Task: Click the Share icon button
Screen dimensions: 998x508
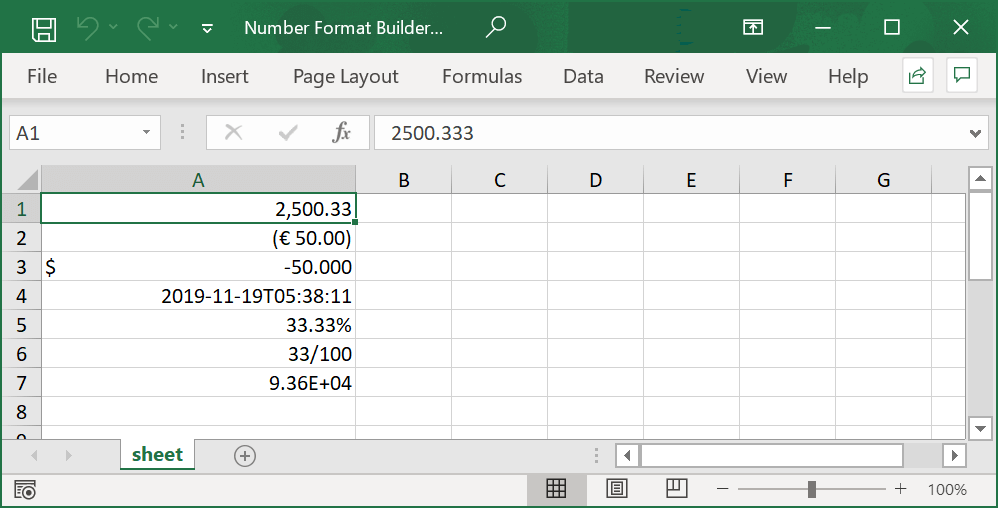Action: pos(917,76)
